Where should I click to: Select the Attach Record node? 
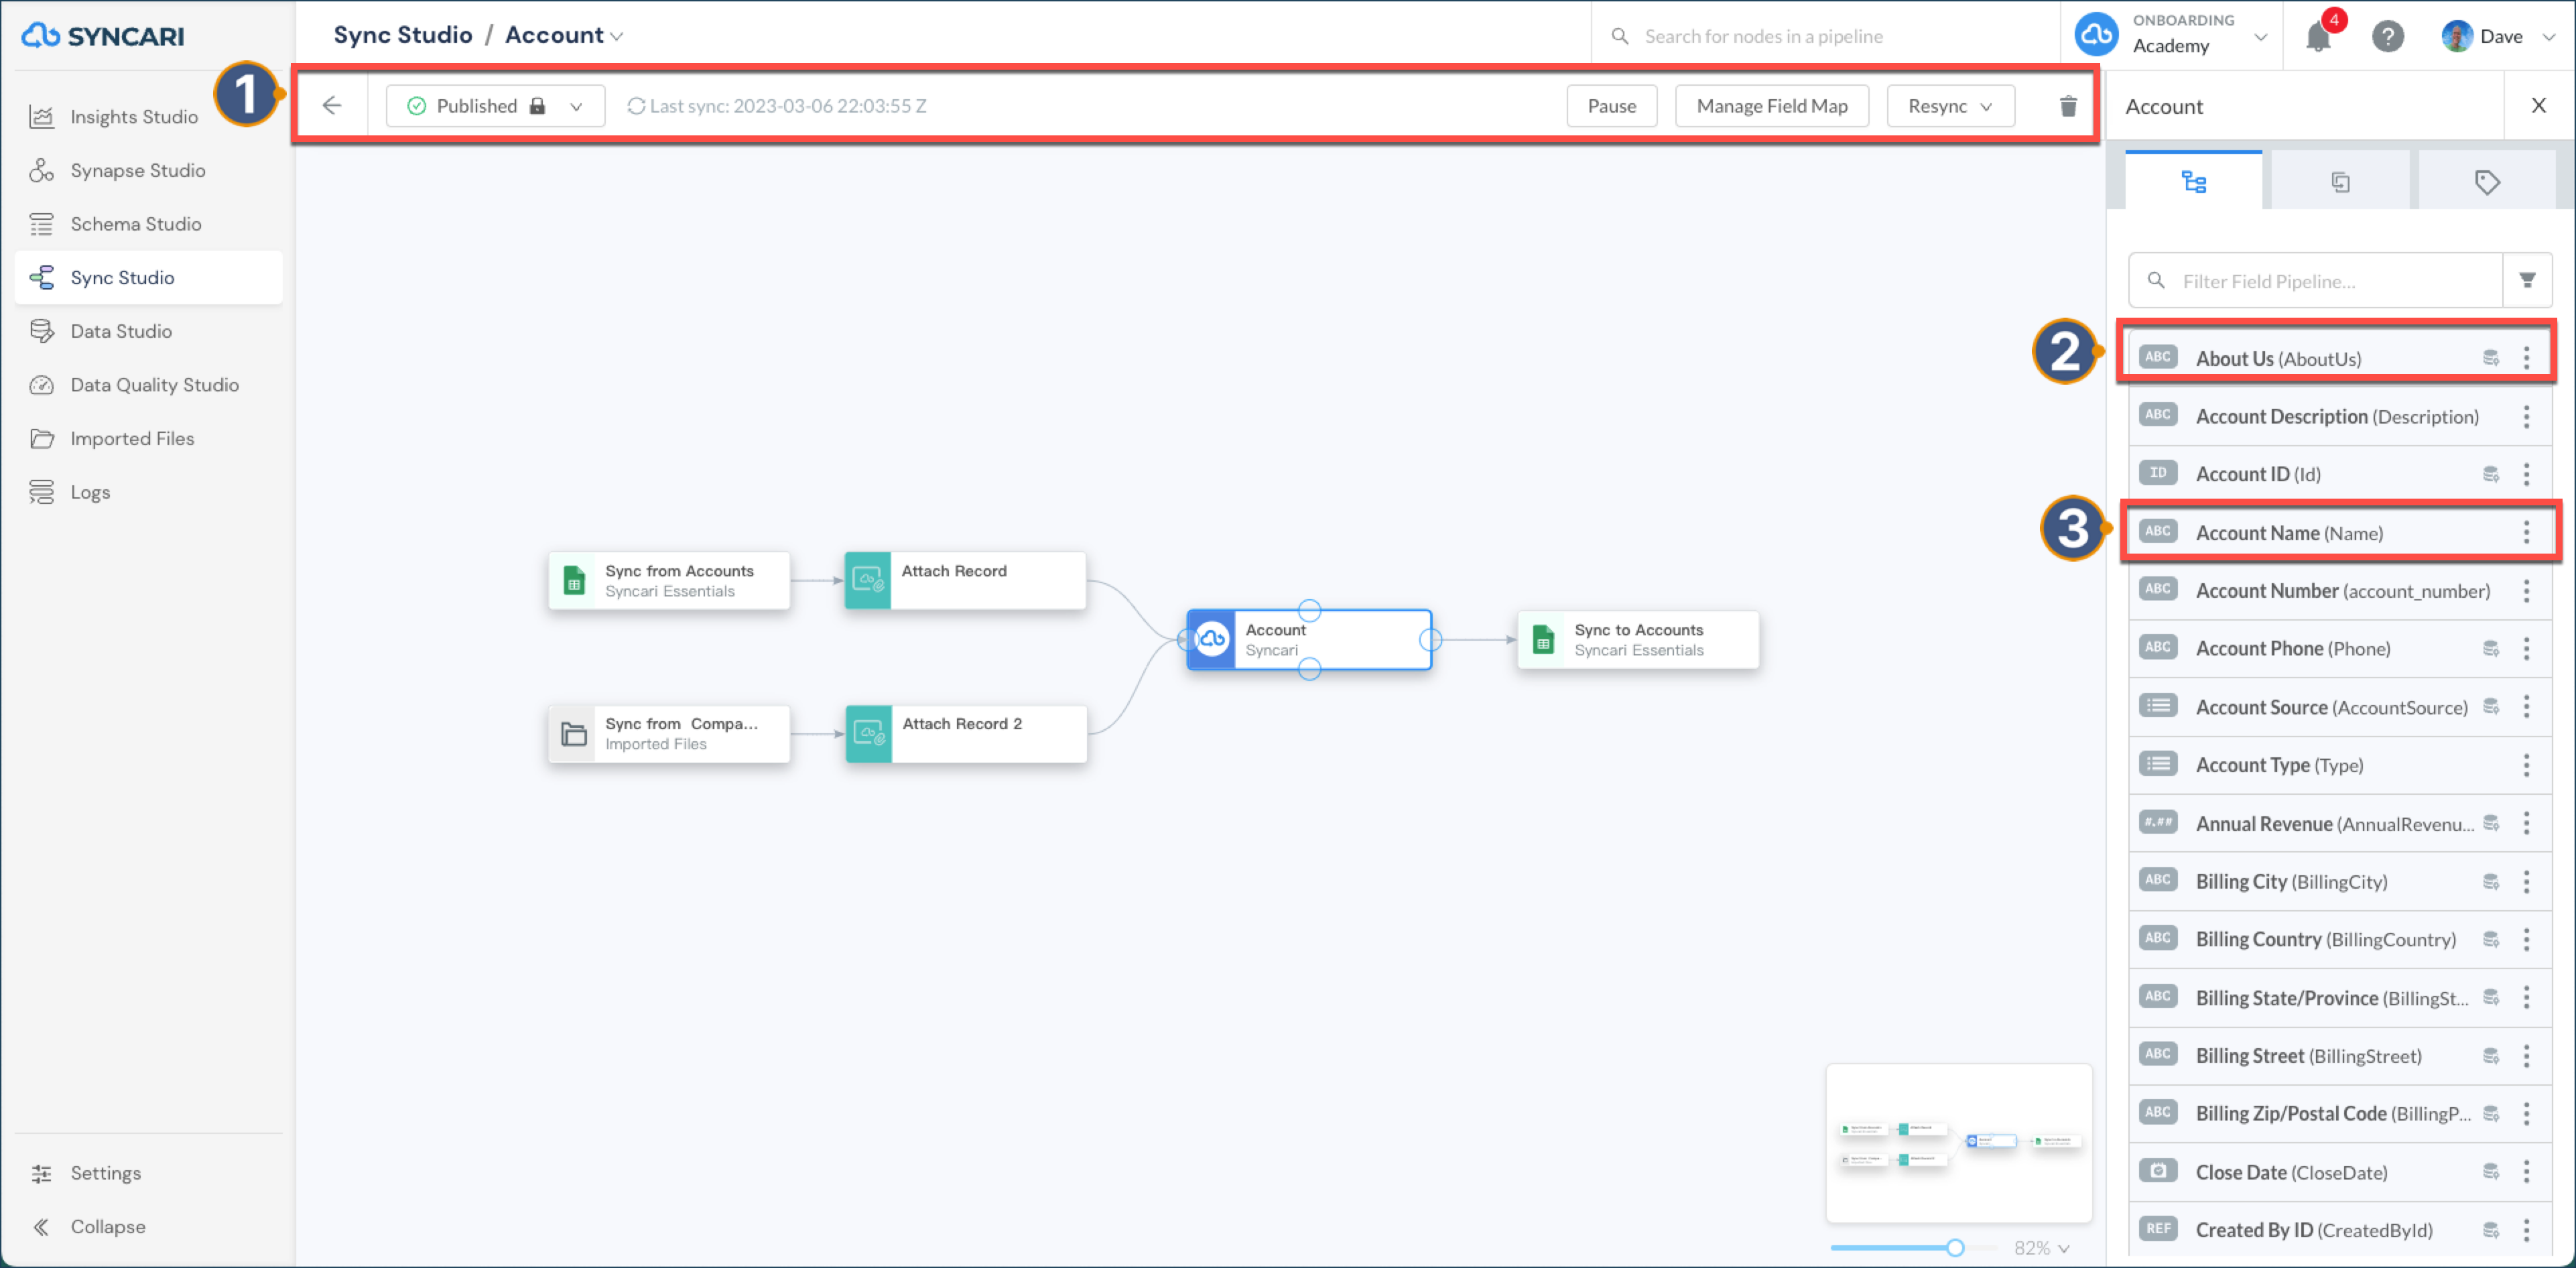[965, 580]
